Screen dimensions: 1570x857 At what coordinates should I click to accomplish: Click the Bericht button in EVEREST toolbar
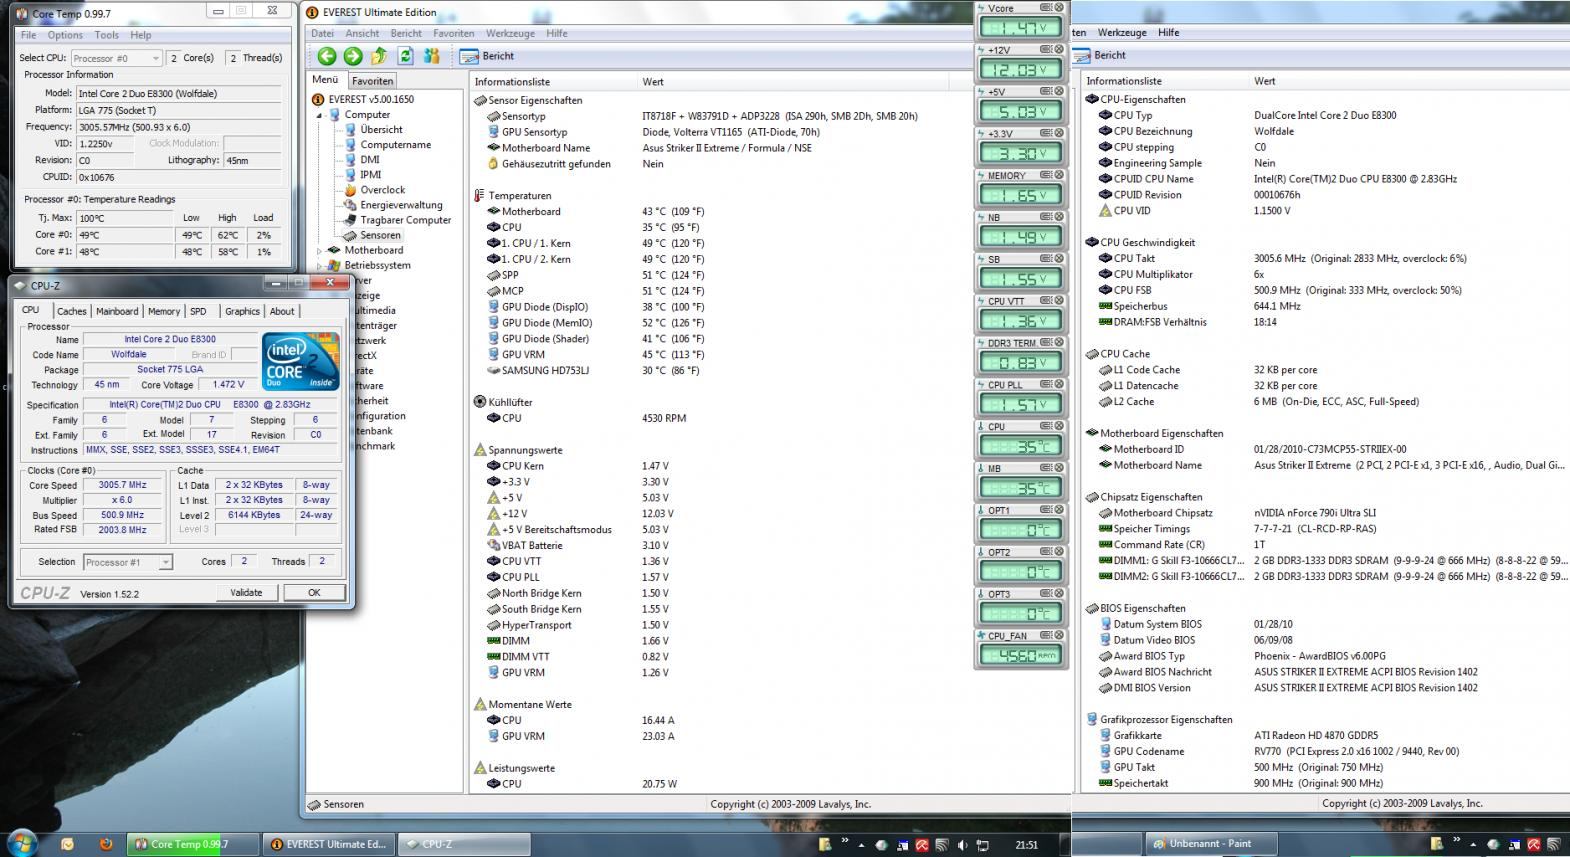pyautogui.click(x=488, y=57)
